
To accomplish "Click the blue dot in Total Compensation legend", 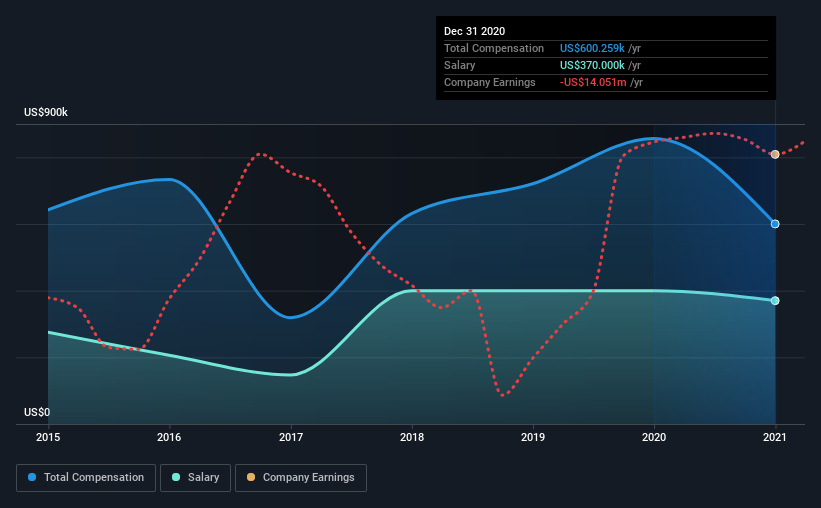I will click(x=32, y=477).
